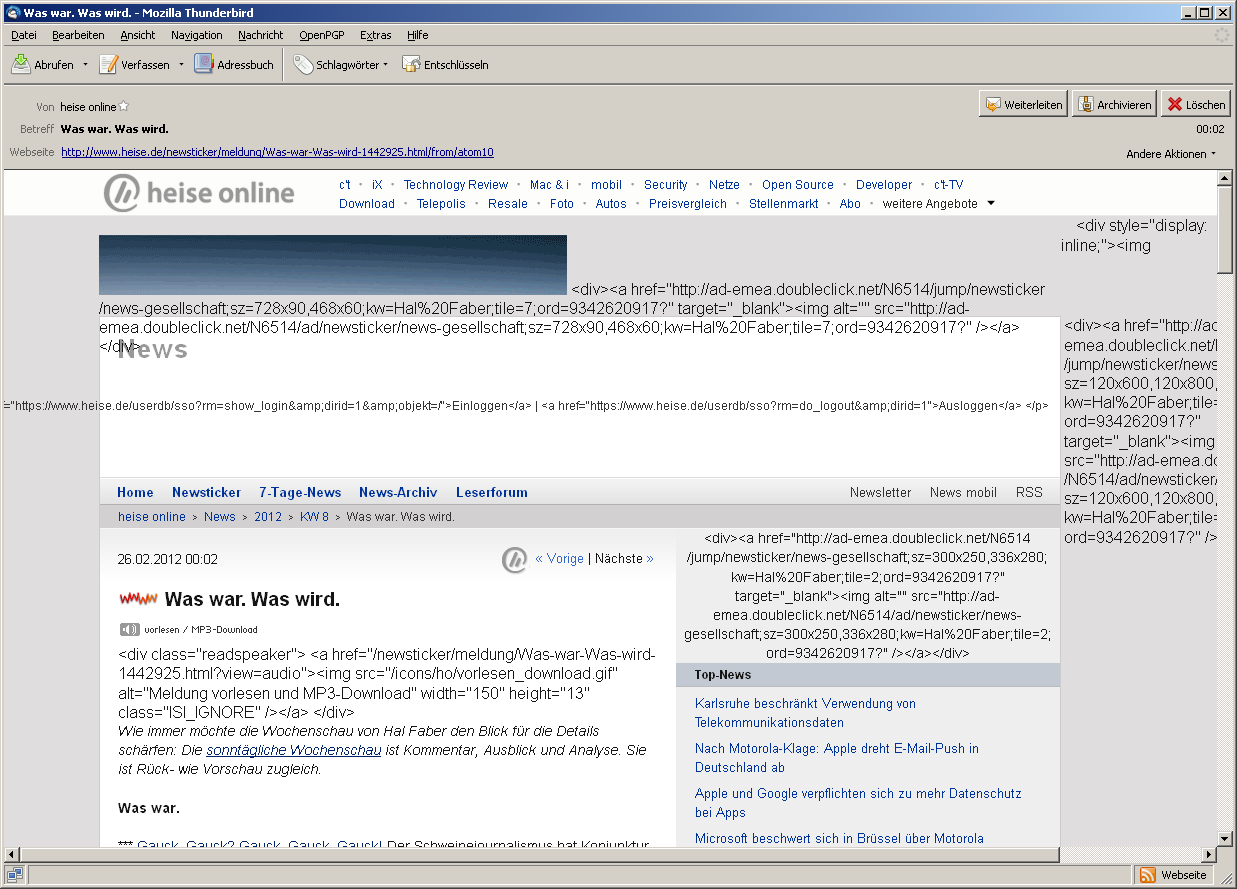Click the Developer link
This screenshot has height=889, width=1237.
pyautogui.click(x=884, y=184)
